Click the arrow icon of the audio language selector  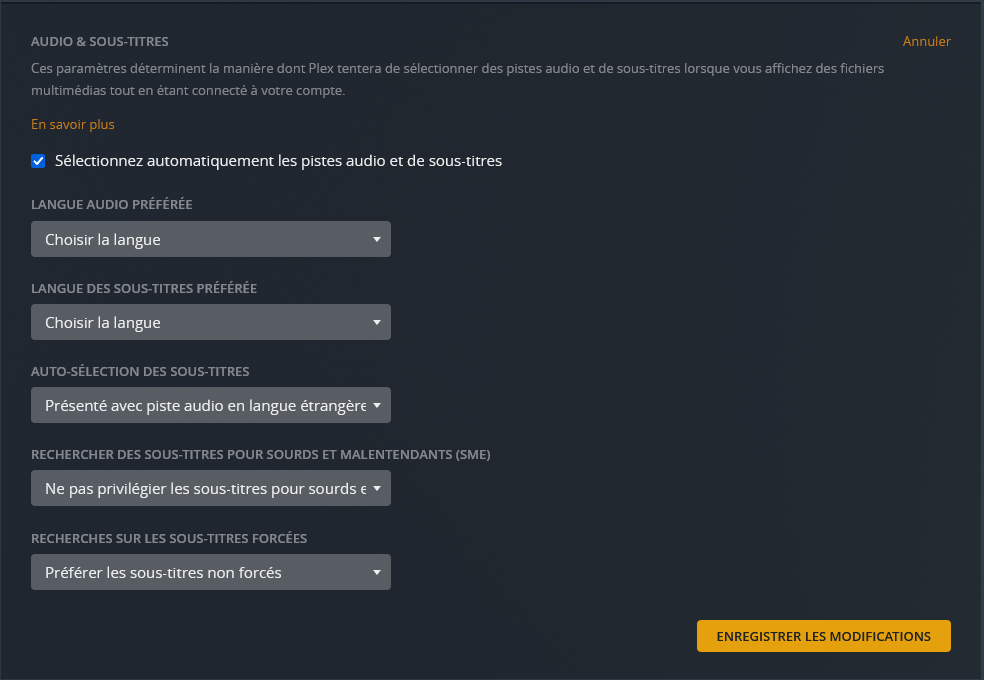click(377, 239)
